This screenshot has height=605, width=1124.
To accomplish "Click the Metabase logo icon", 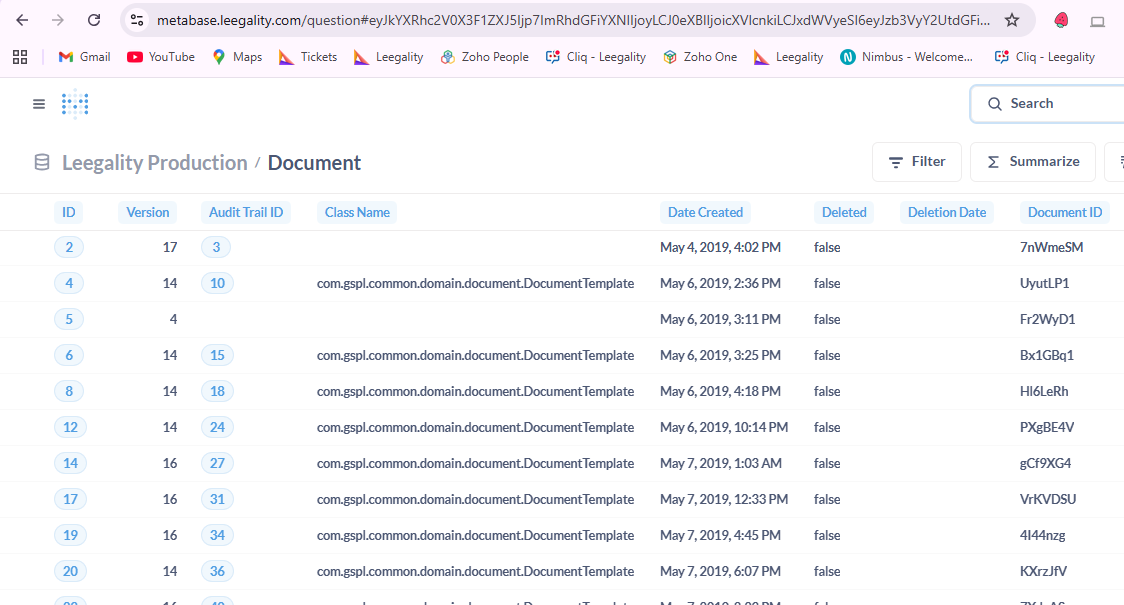I will tap(75, 104).
